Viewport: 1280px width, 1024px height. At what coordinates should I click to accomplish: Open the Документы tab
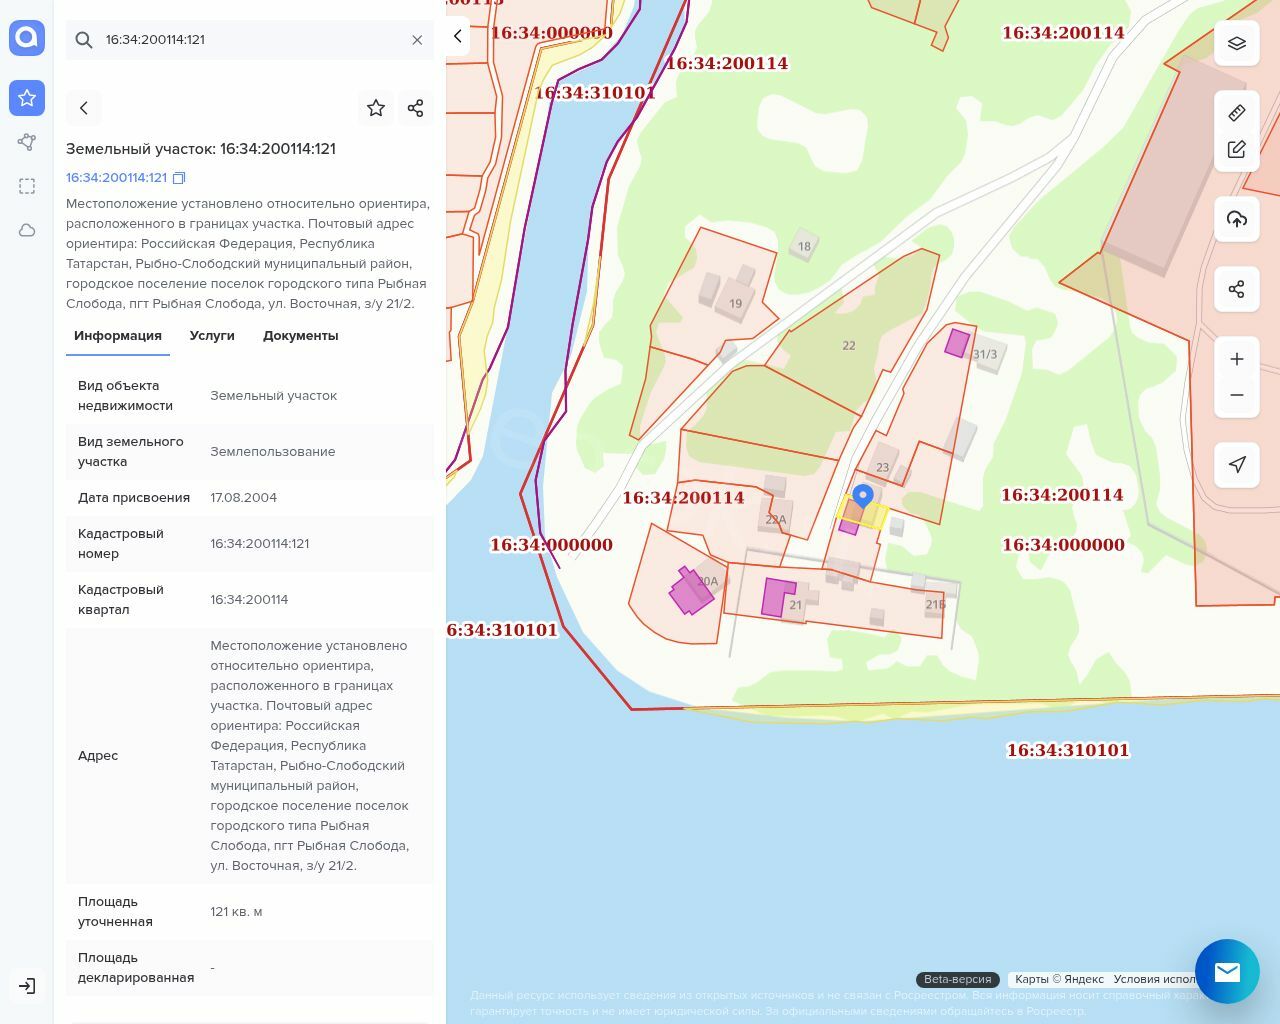300,336
